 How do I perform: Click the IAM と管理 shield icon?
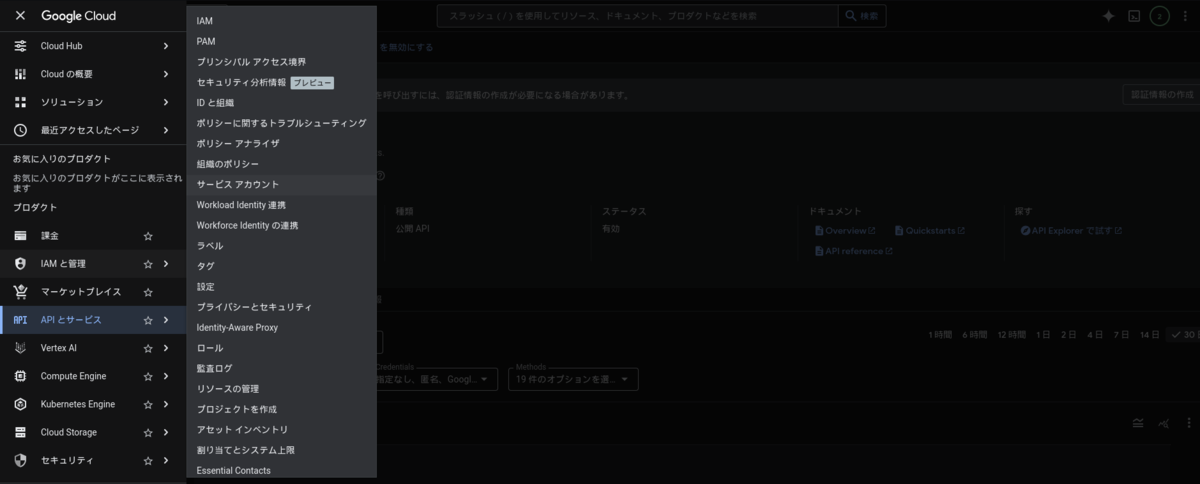[x=20, y=264]
